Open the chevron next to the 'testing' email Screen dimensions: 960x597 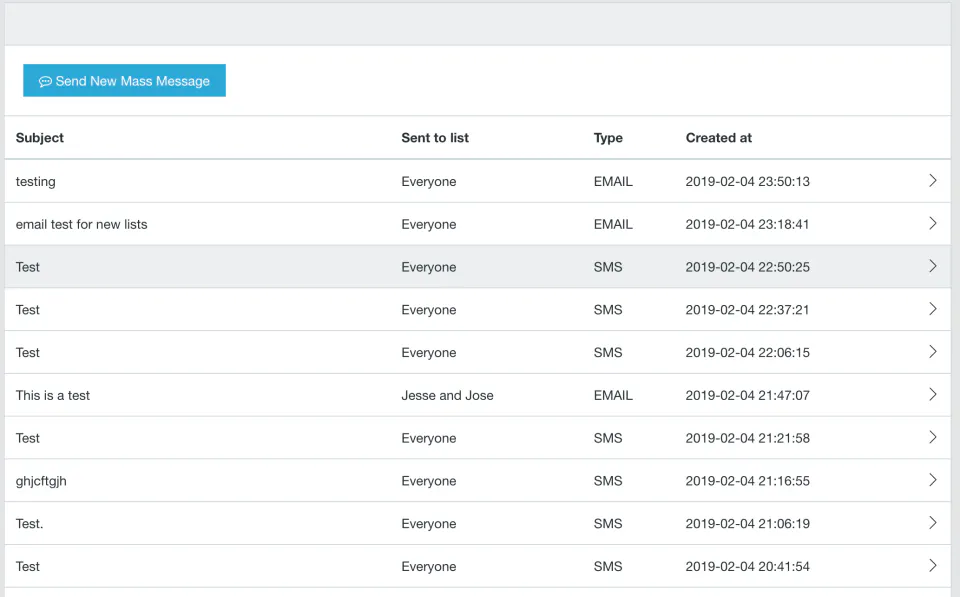[932, 181]
